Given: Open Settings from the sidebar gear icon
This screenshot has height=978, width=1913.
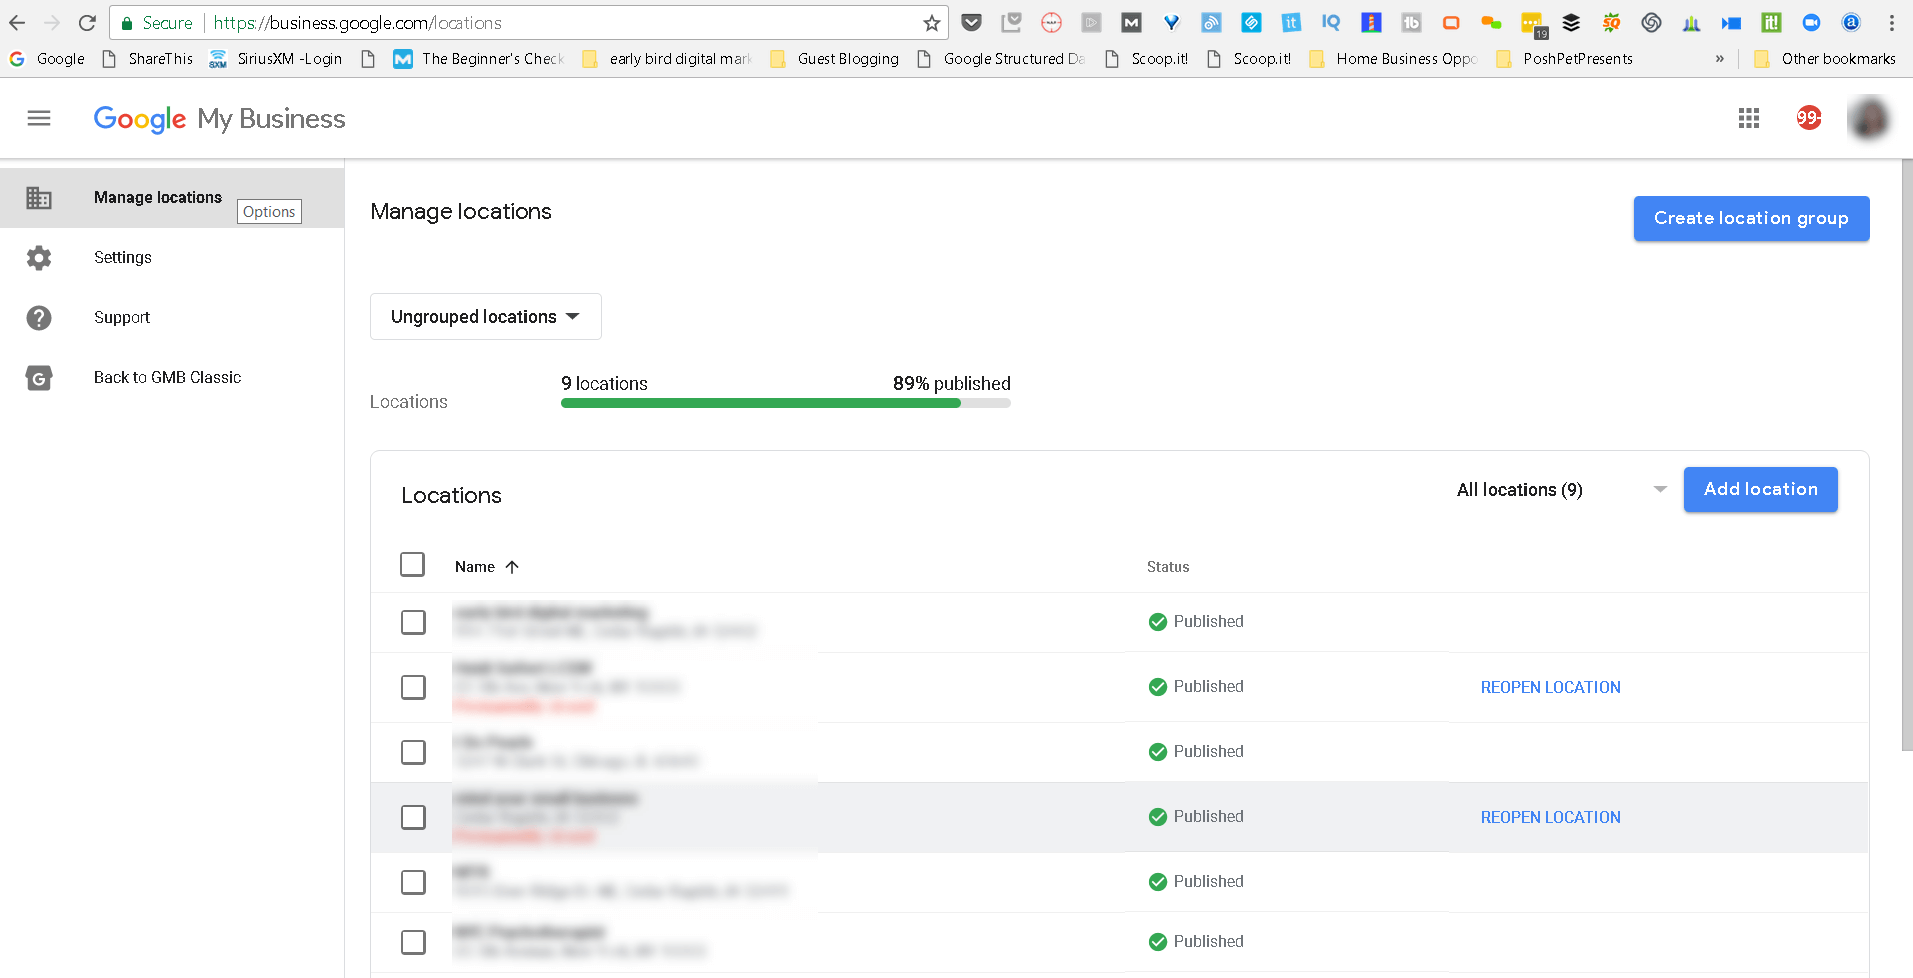Looking at the screenshot, I should [x=38, y=257].
